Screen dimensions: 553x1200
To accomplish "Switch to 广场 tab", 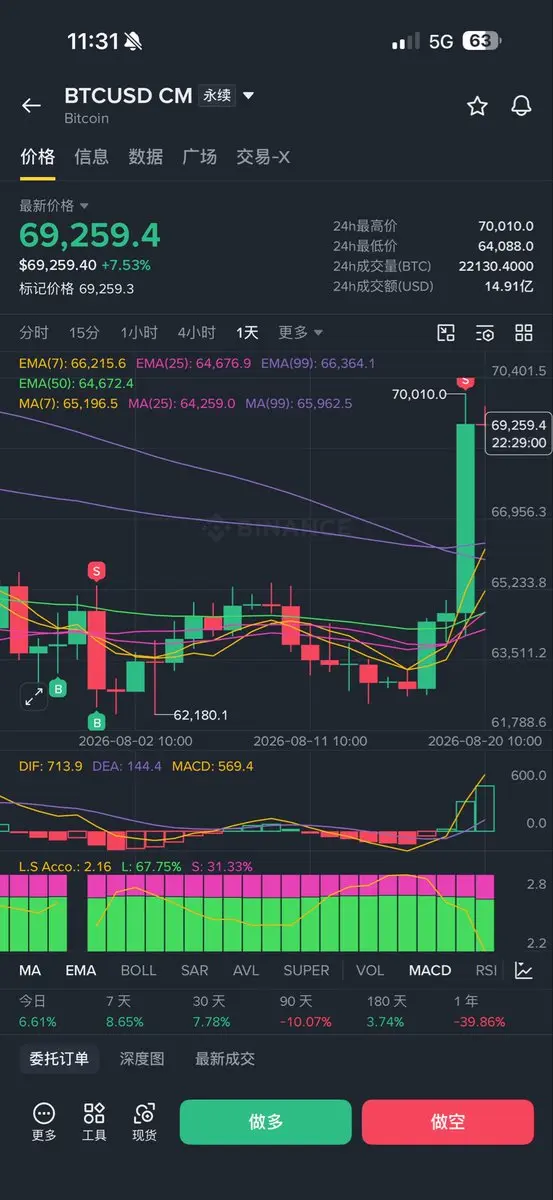I will click(x=200, y=157).
